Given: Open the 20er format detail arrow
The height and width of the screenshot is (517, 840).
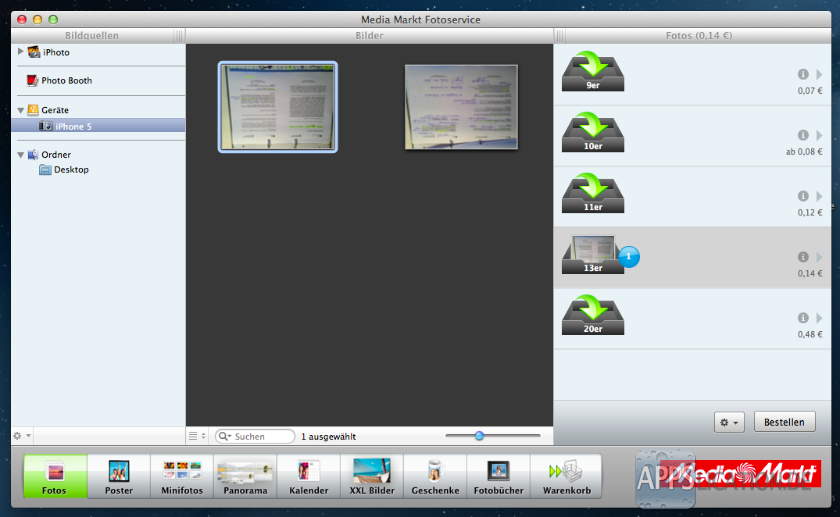Looking at the screenshot, I should [819, 318].
